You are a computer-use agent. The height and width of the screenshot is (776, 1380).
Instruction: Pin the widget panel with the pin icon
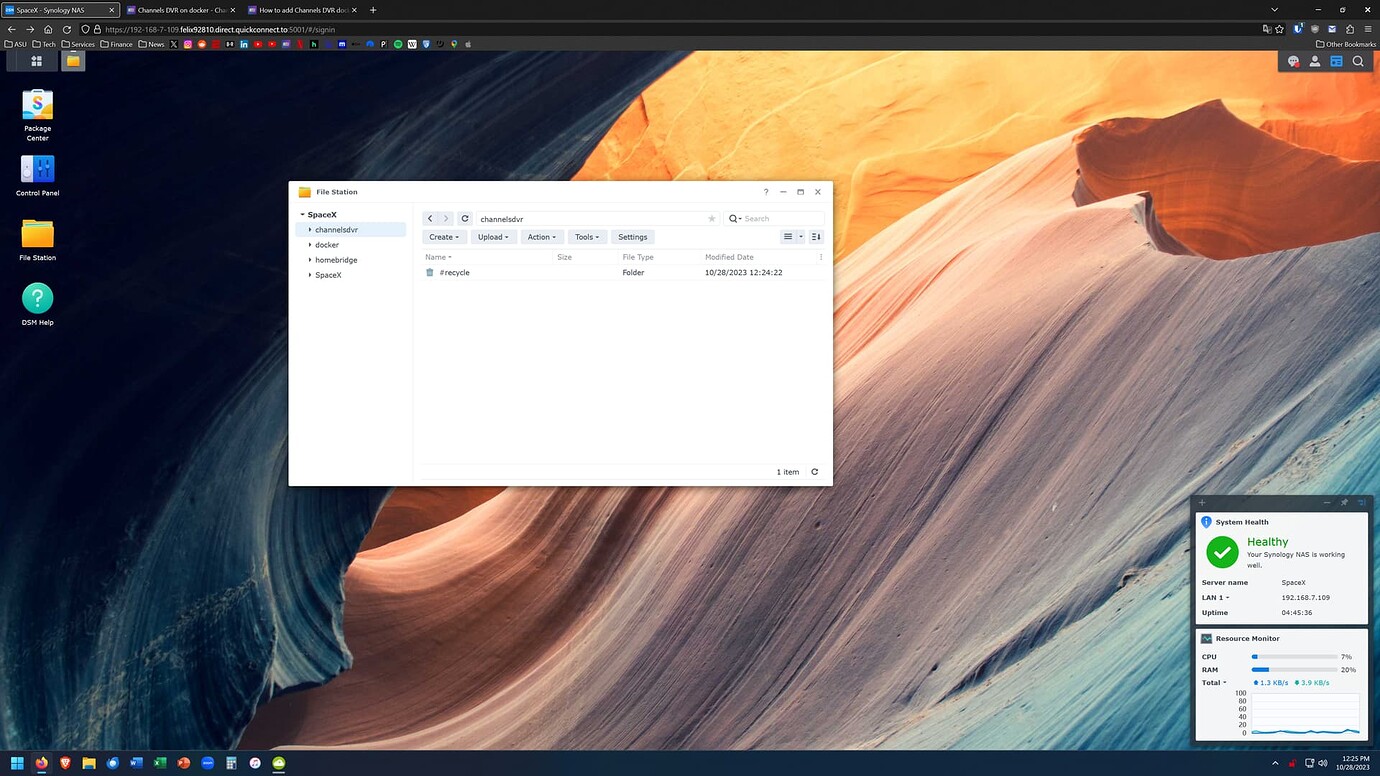tap(1344, 502)
